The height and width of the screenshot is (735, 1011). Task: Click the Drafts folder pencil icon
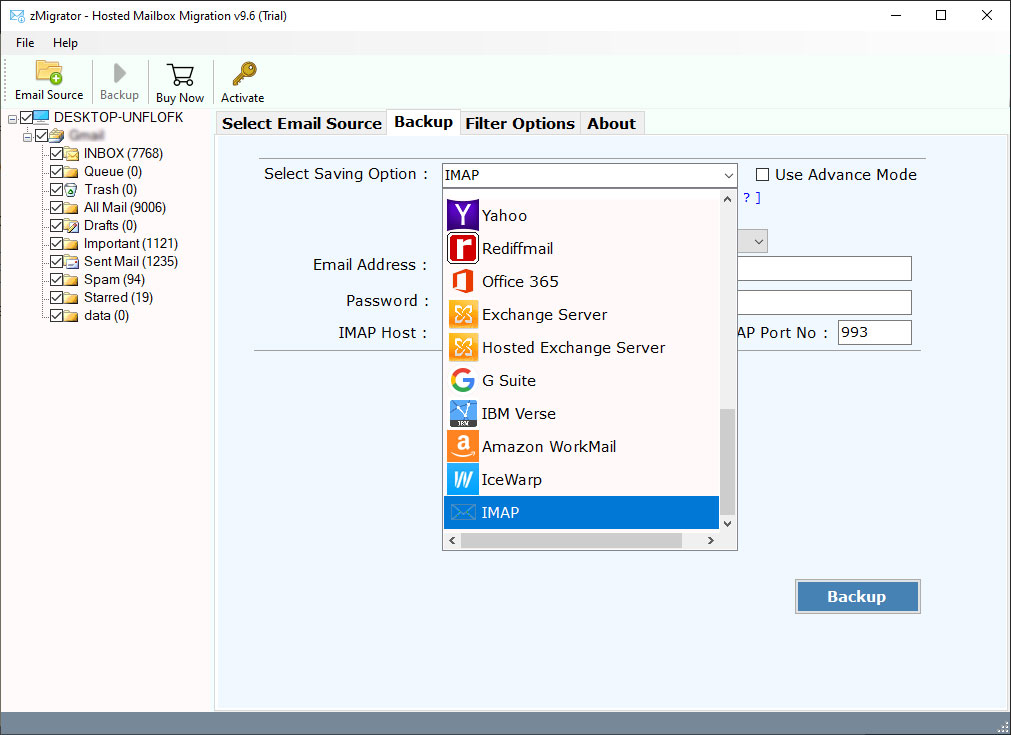[x=72, y=226]
